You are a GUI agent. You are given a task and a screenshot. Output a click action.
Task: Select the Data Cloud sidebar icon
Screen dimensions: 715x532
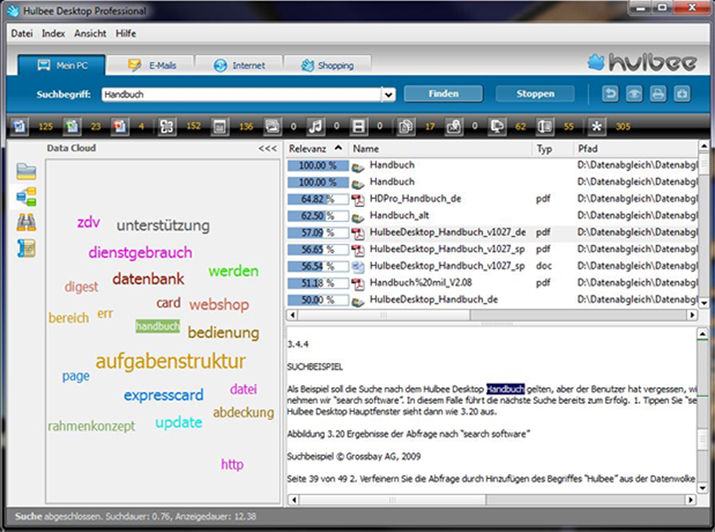(x=26, y=196)
